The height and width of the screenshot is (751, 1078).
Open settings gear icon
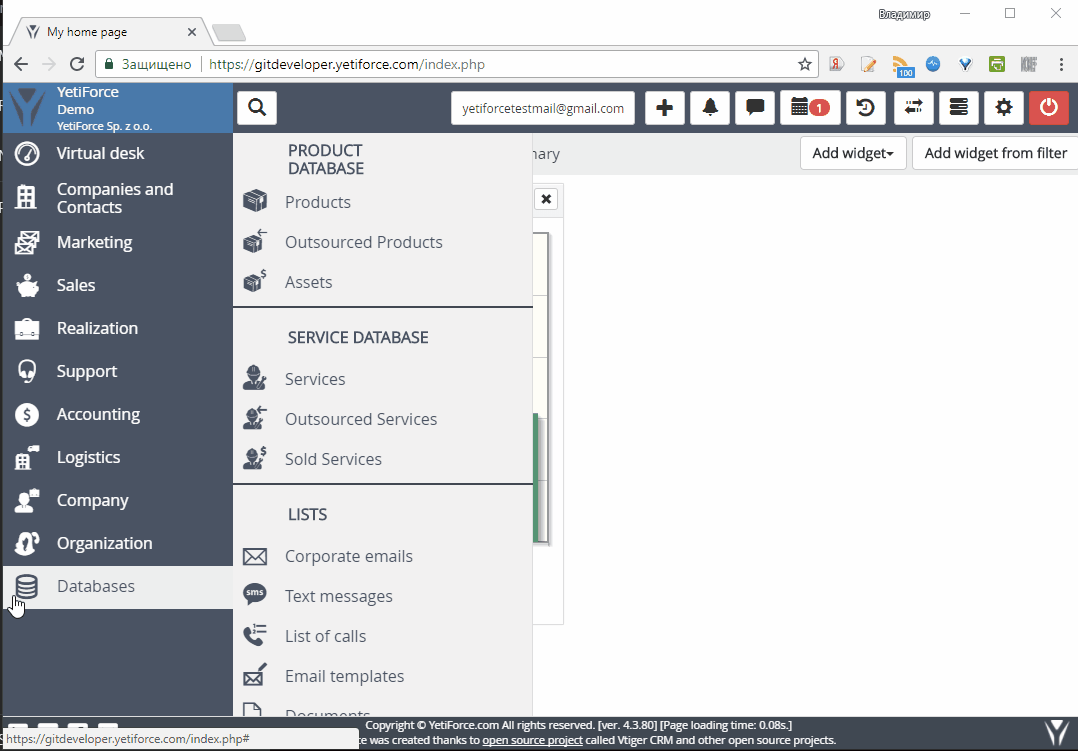tap(1004, 108)
